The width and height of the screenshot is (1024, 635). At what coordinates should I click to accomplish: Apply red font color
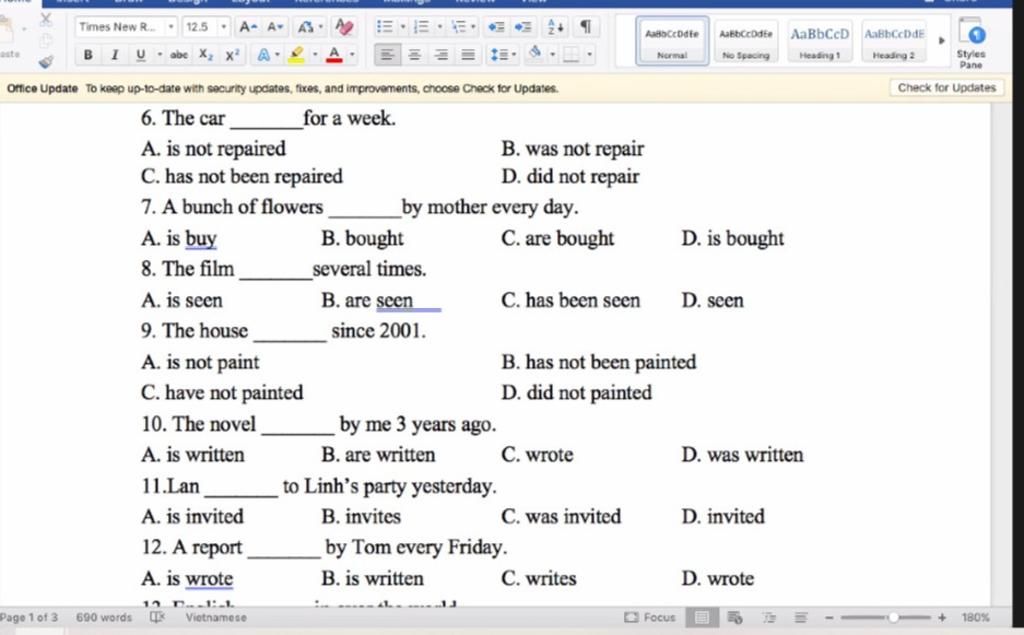pyautogui.click(x=334, y=55)
